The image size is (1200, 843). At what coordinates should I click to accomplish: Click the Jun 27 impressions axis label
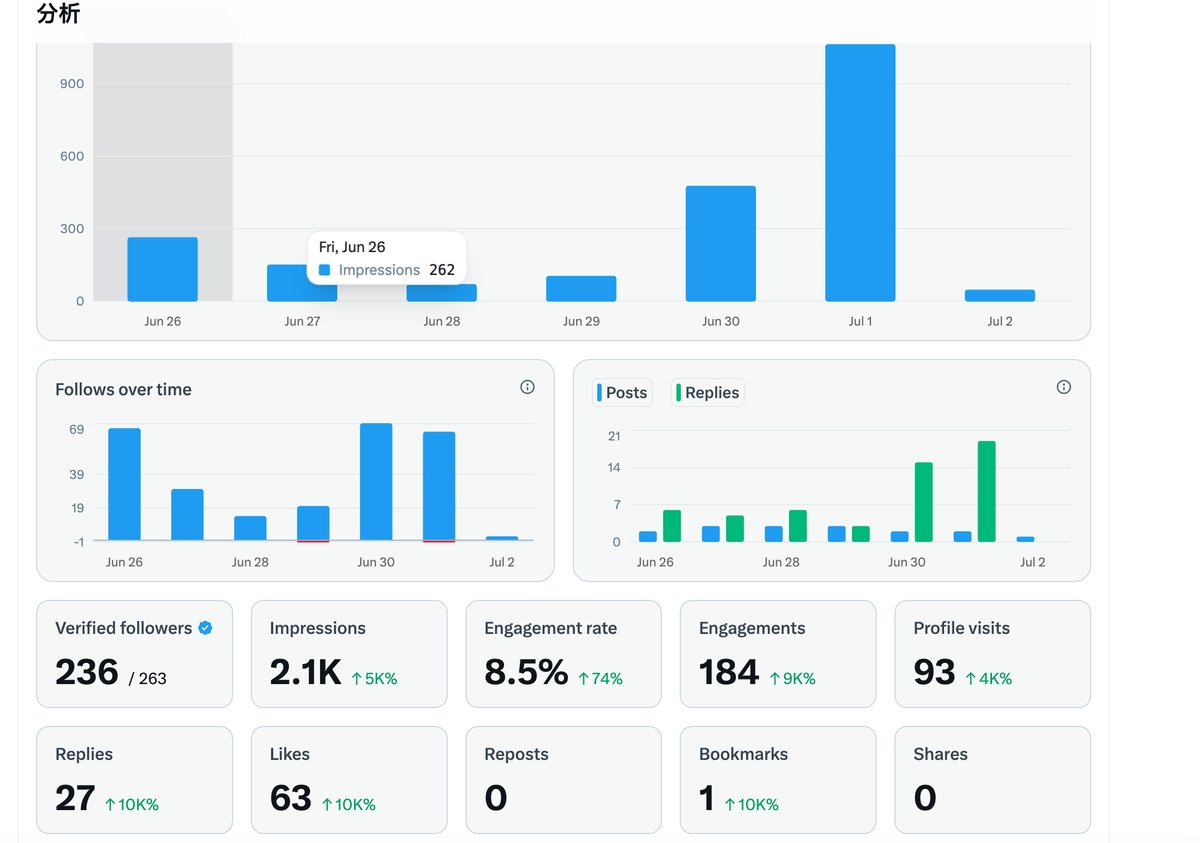tap(302, 321)
